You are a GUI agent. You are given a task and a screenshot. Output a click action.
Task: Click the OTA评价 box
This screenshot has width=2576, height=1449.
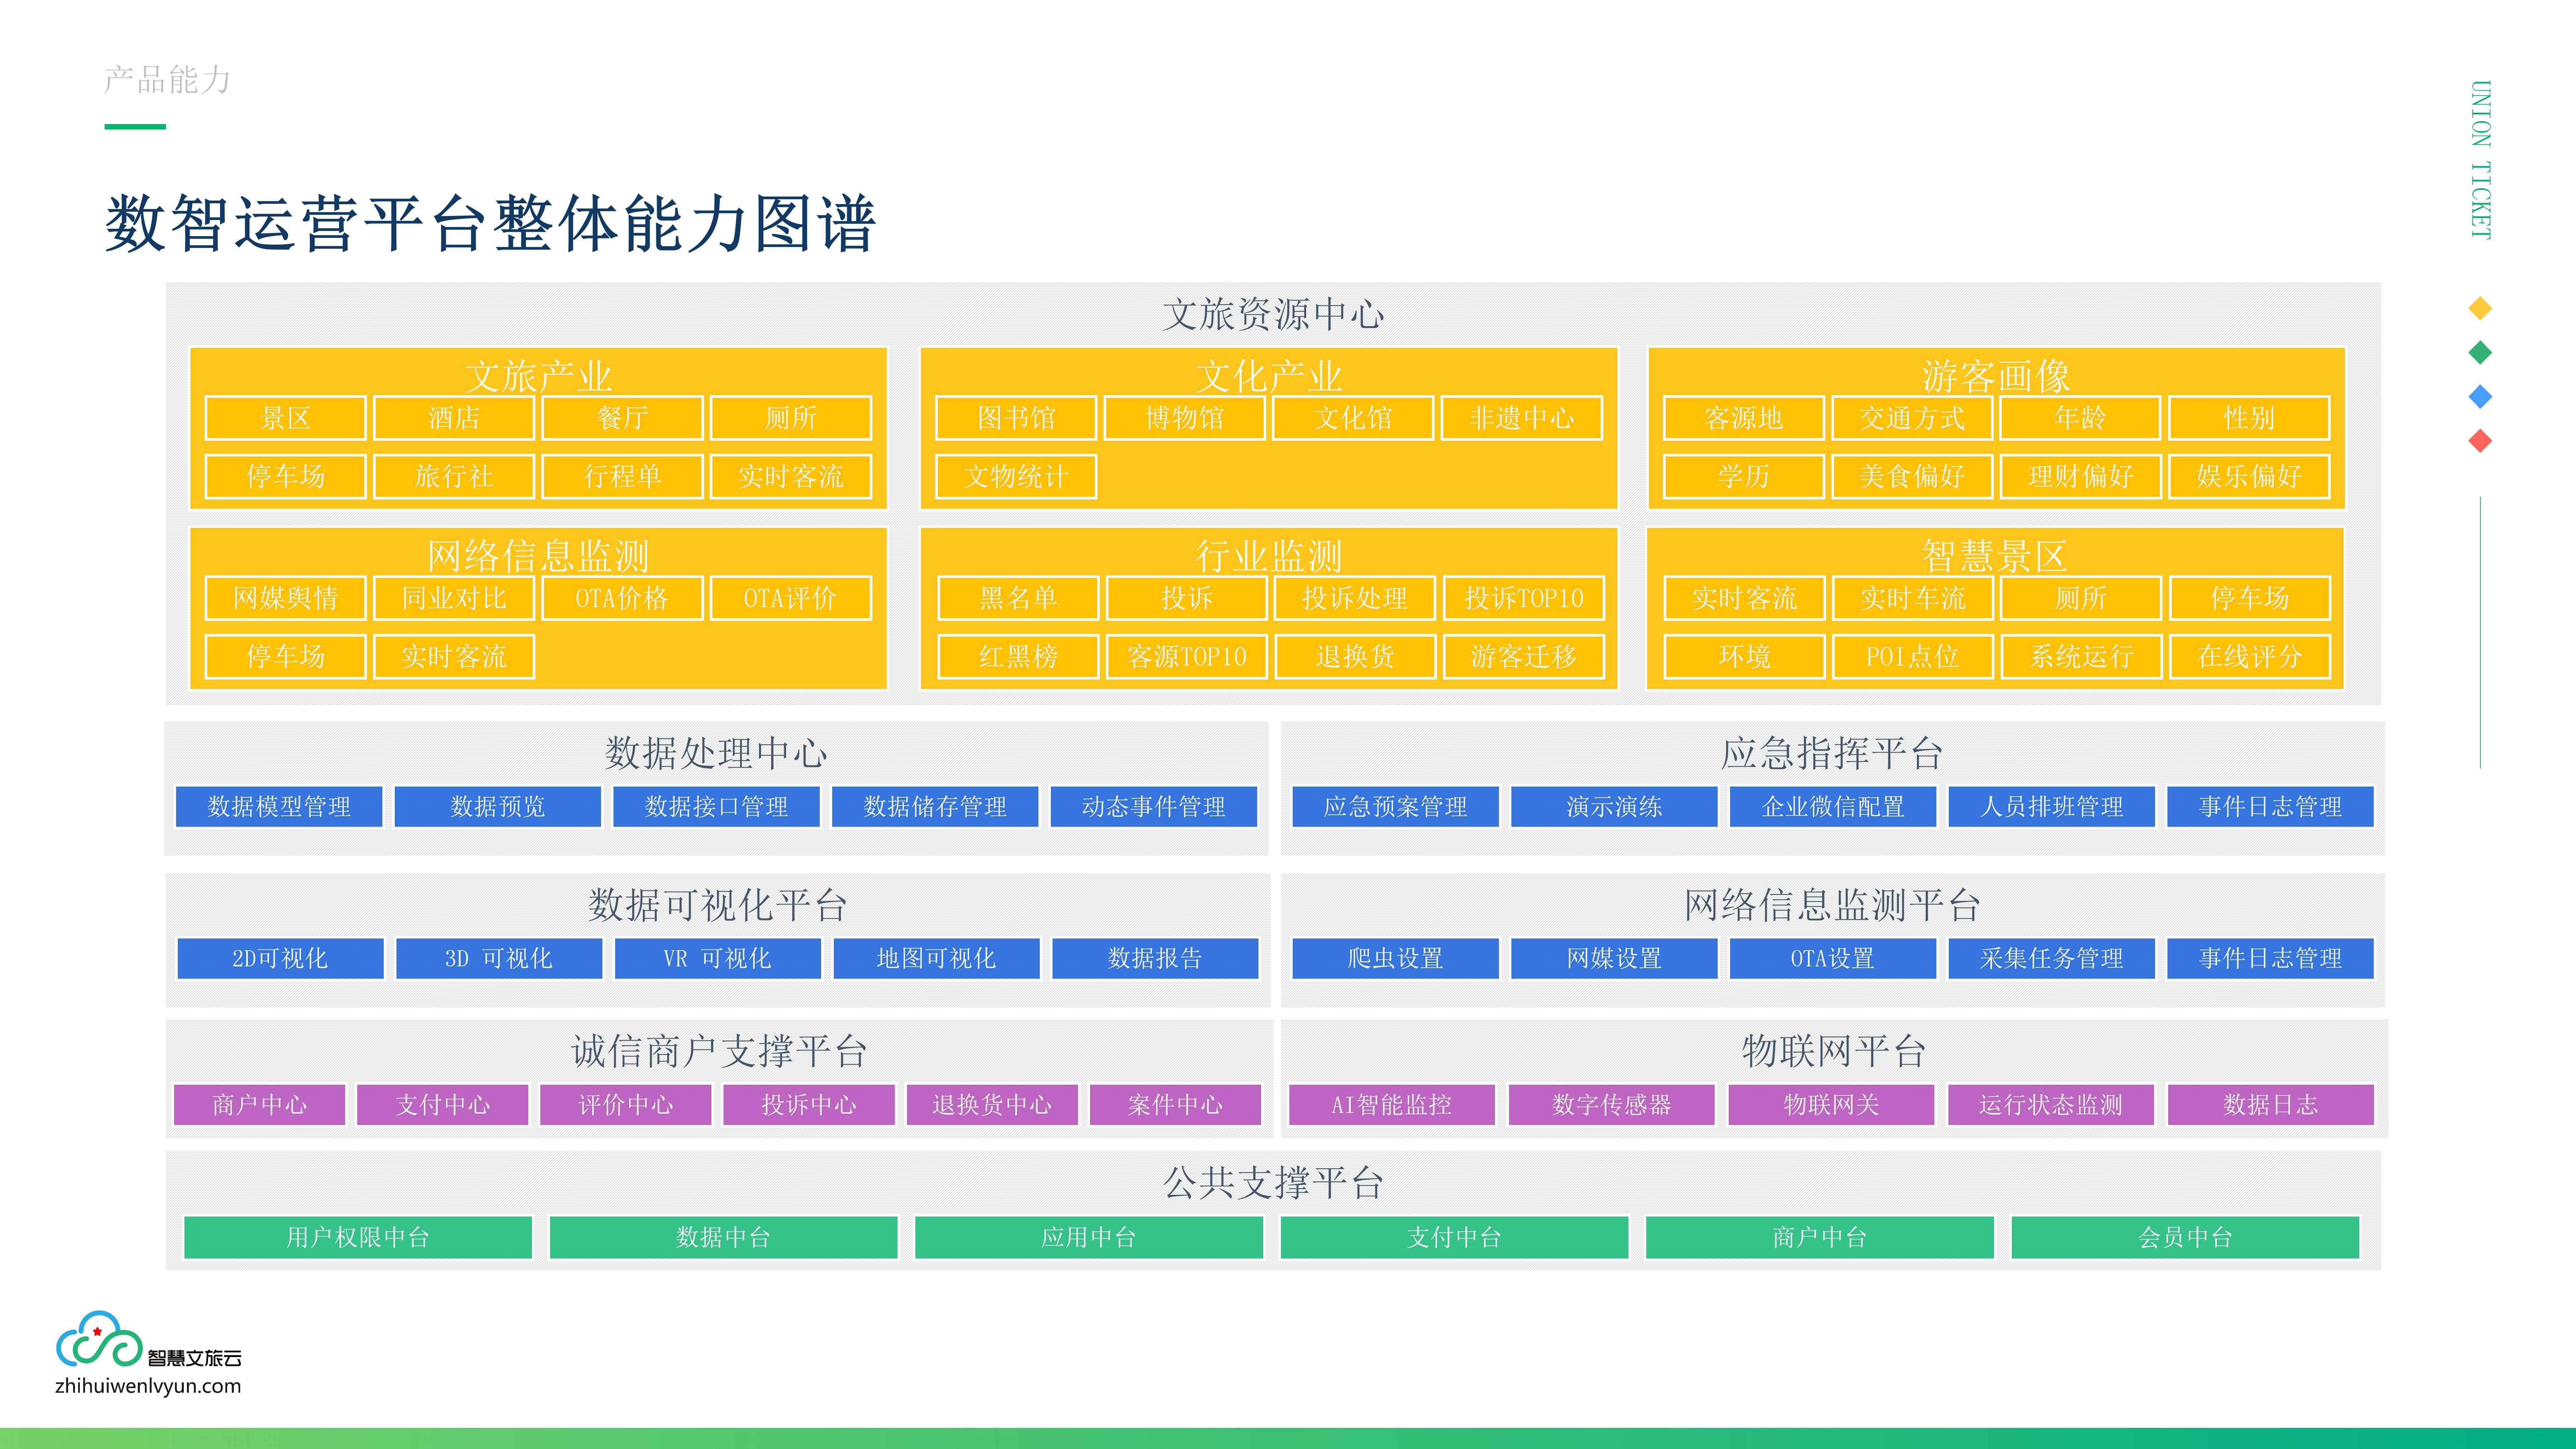791,598
